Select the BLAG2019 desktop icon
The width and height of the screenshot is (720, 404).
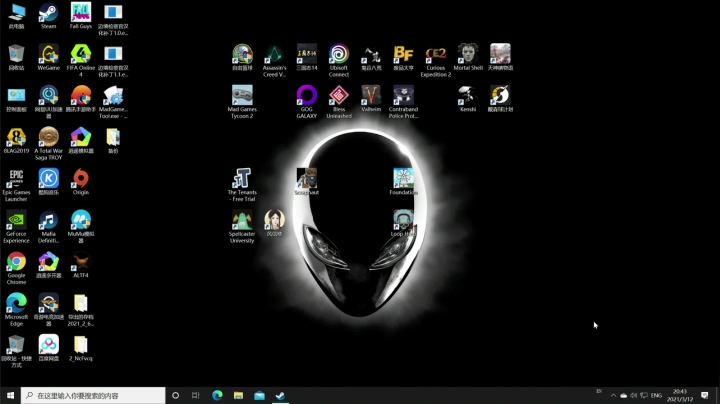point(16,140)
